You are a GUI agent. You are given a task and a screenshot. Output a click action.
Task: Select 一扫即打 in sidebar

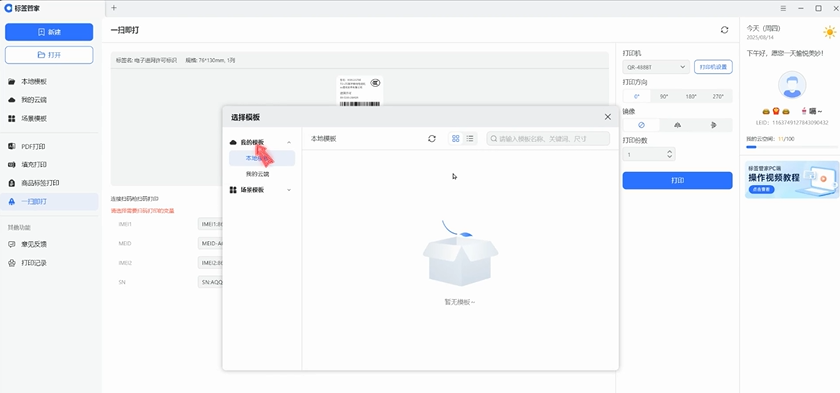point(49,201)
